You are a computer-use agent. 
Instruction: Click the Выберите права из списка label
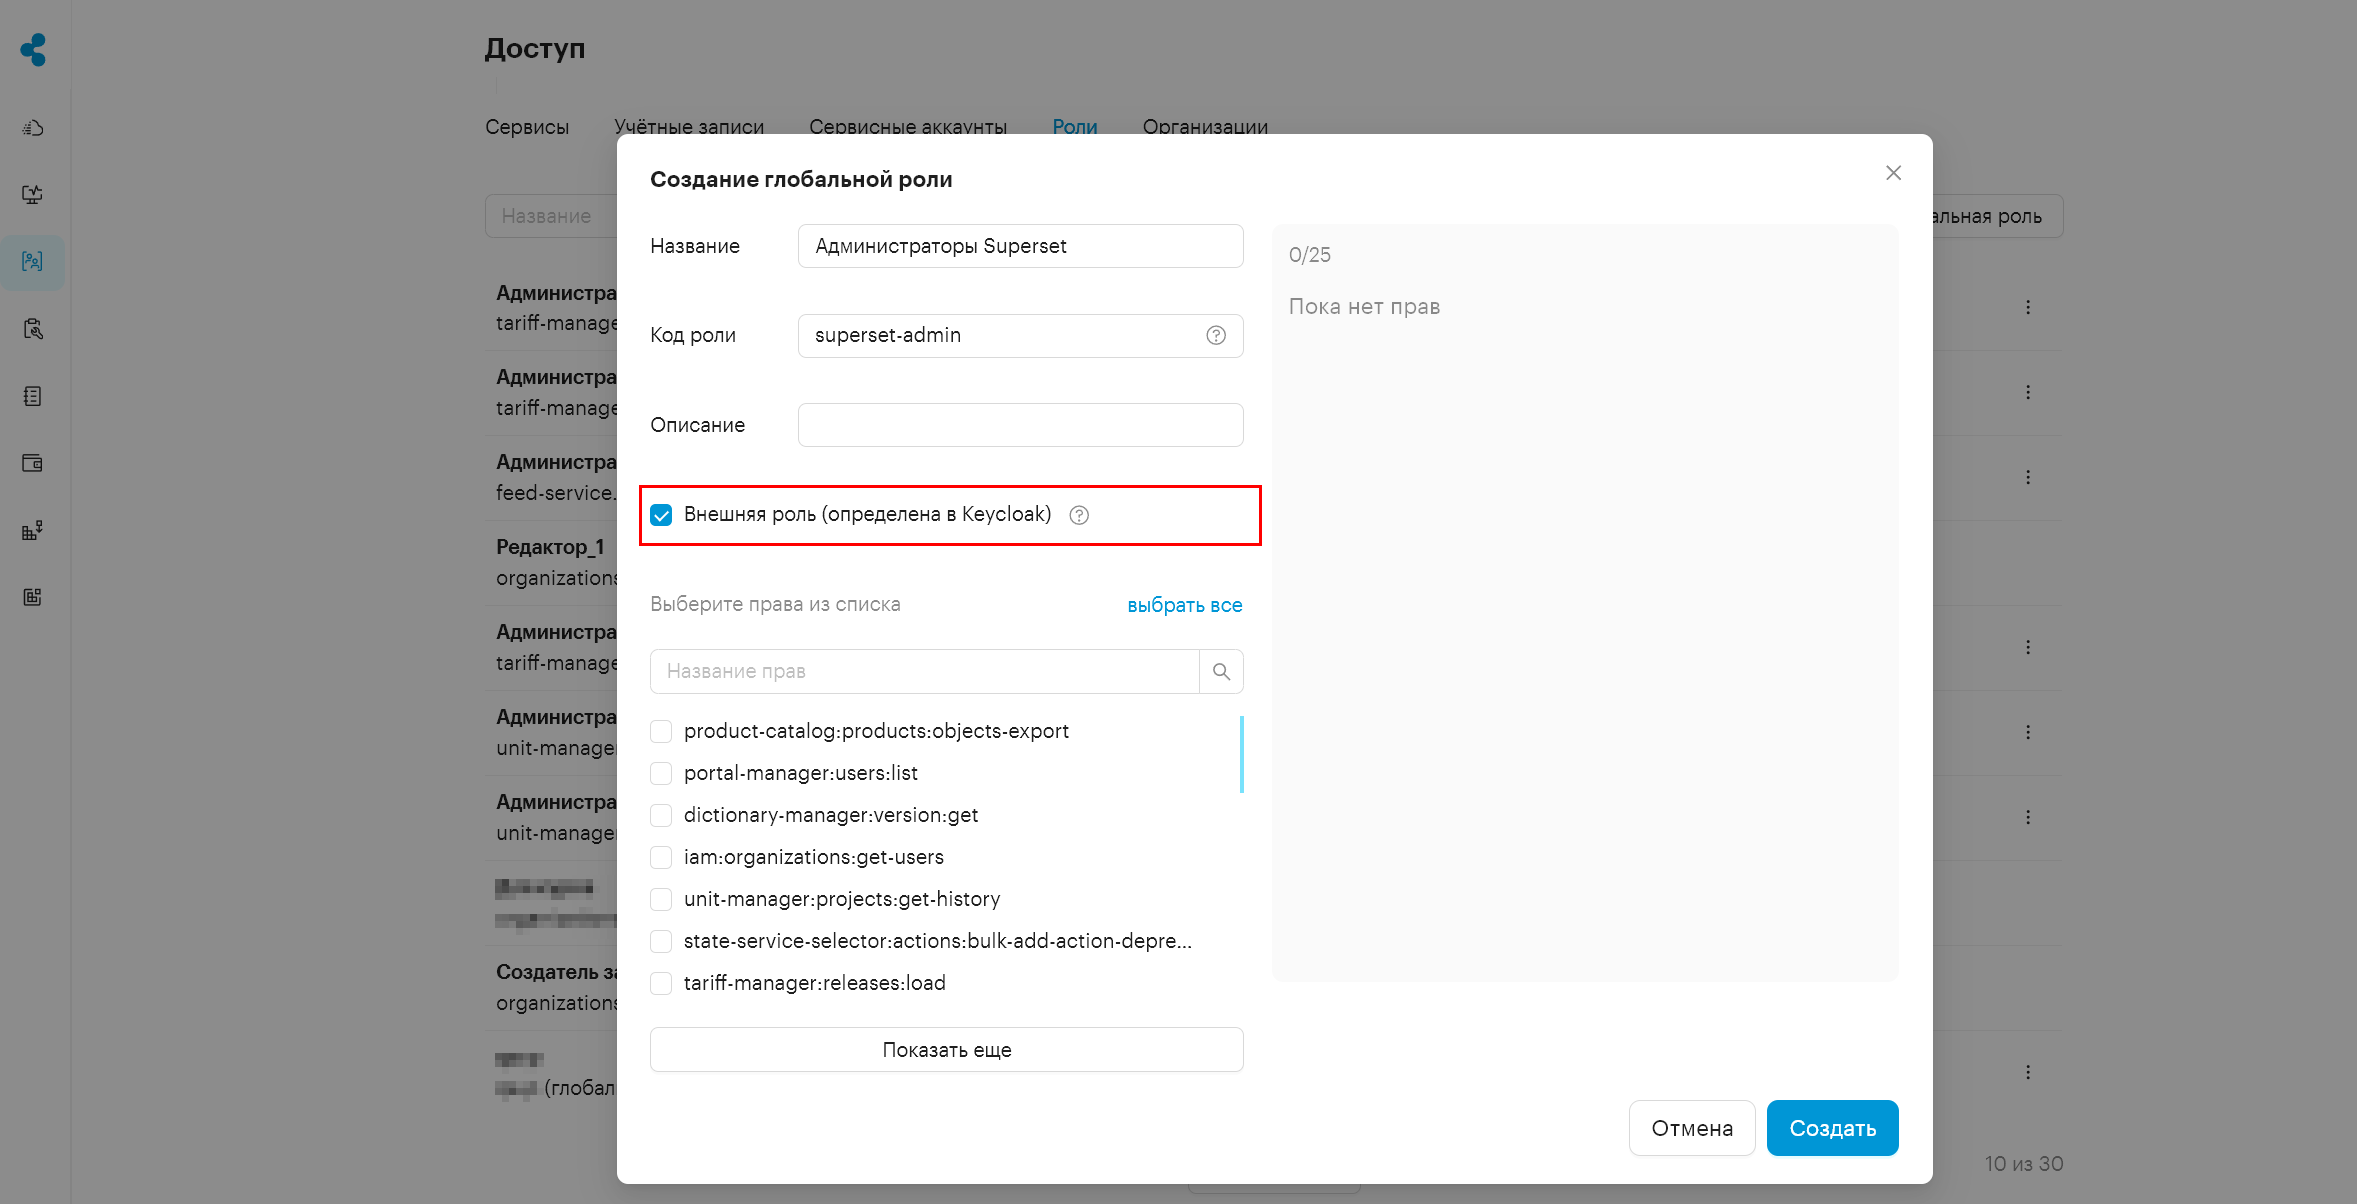tap(775, 604)
